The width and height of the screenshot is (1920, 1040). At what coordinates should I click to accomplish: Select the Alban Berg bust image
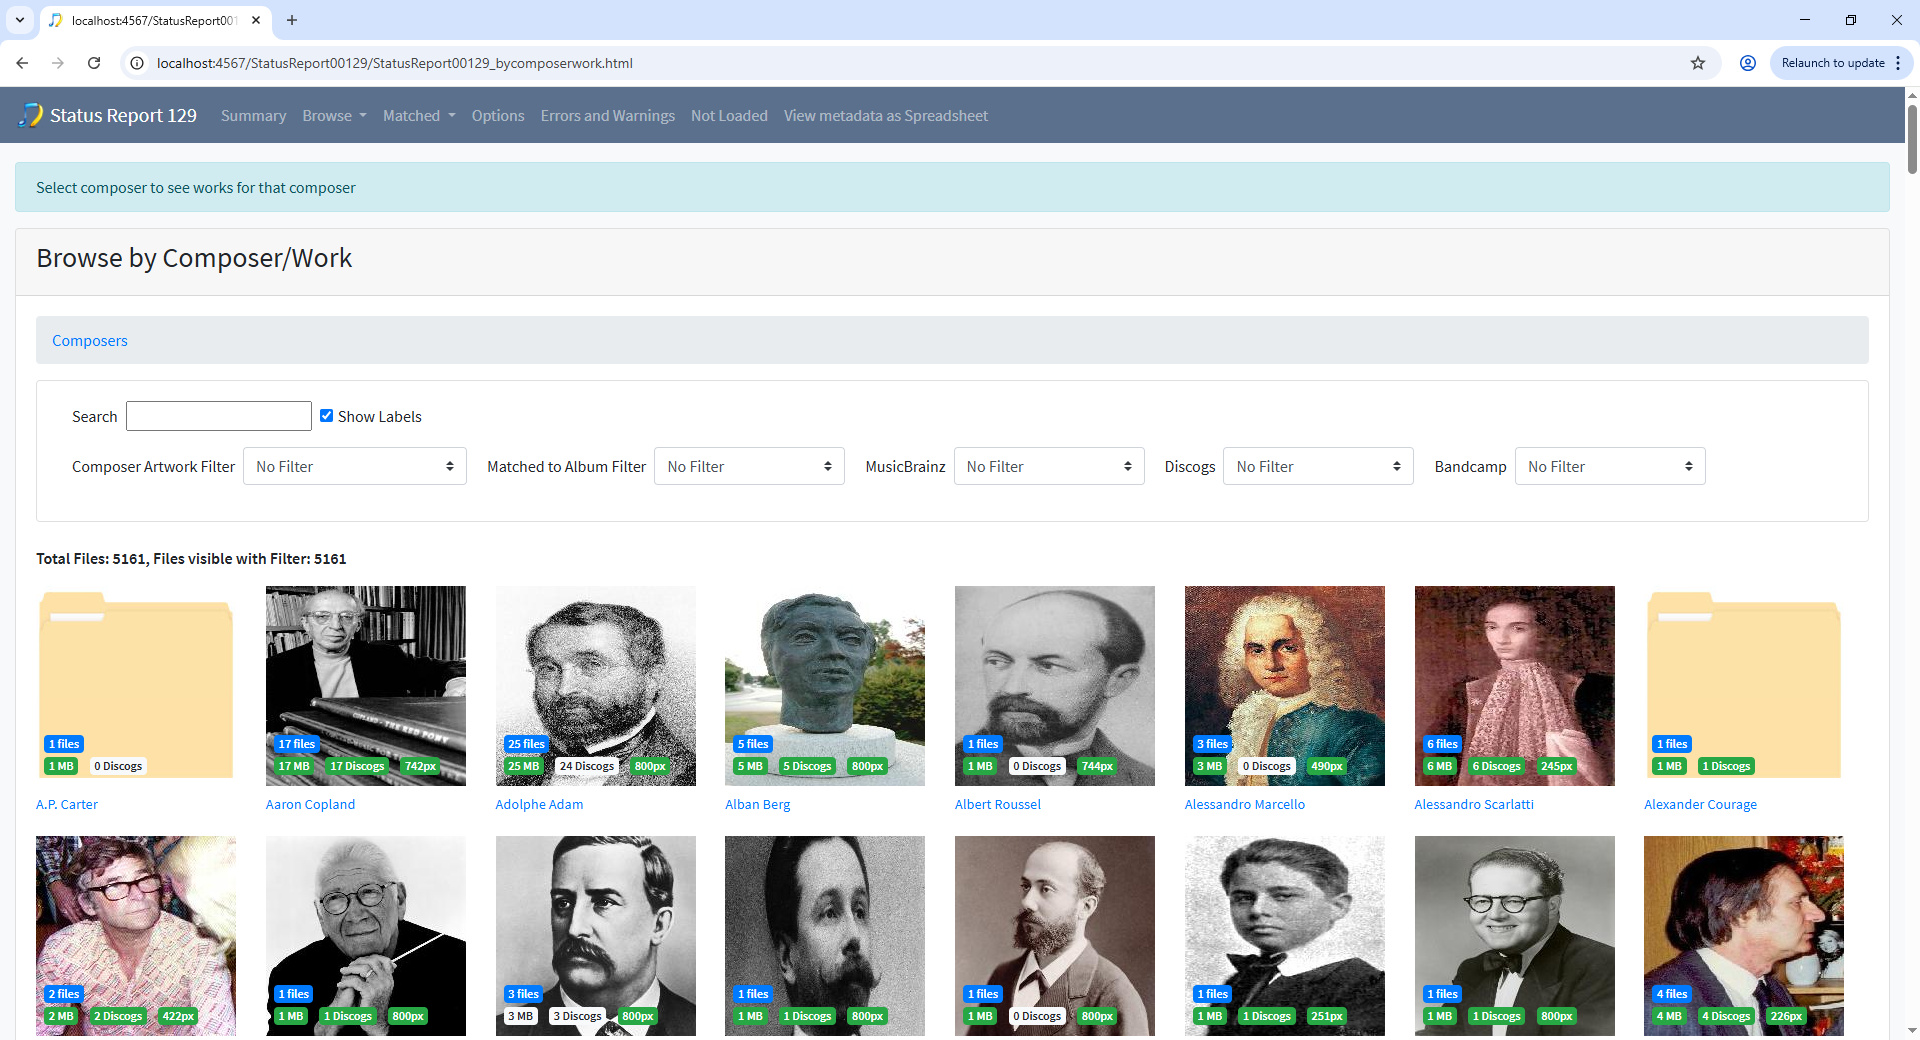coord(825,685)
